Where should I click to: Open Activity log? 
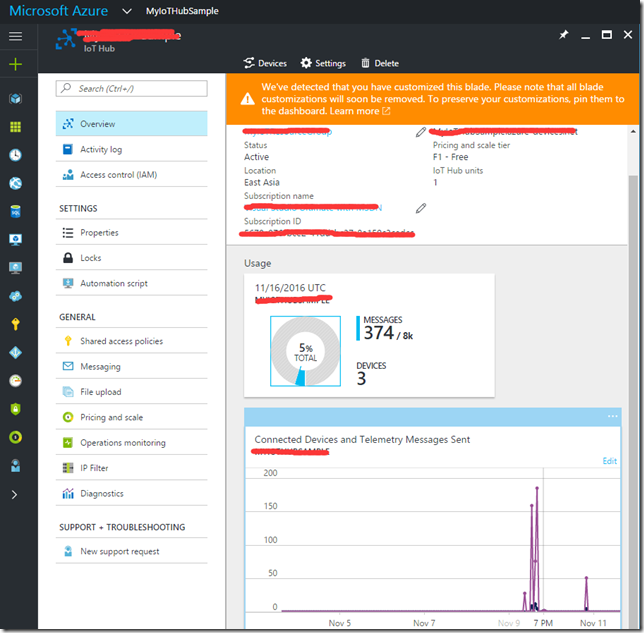click(x=131, y=149)
